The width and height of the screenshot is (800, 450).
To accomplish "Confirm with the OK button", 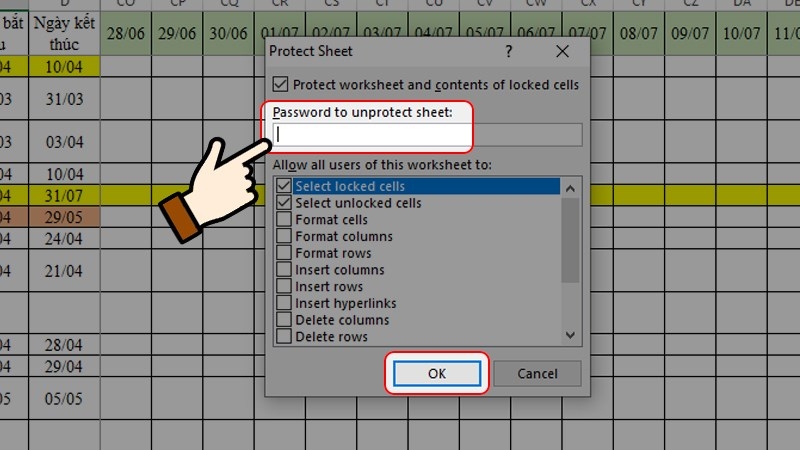I will point(437,373).
